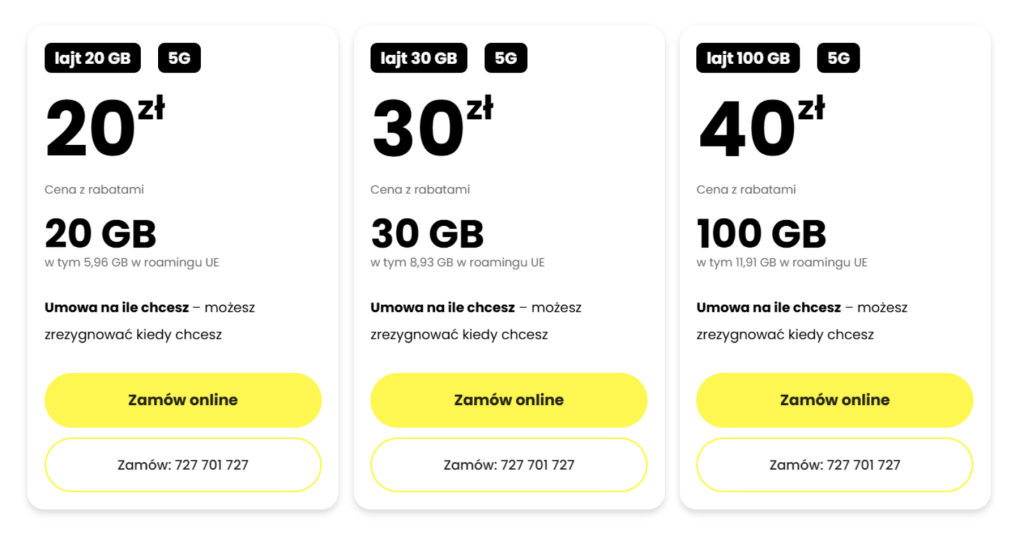This screenshot has height=536, width=1024.
Task: Order 40 zł plan by phone 727 701 727
Action: [835, 465]
